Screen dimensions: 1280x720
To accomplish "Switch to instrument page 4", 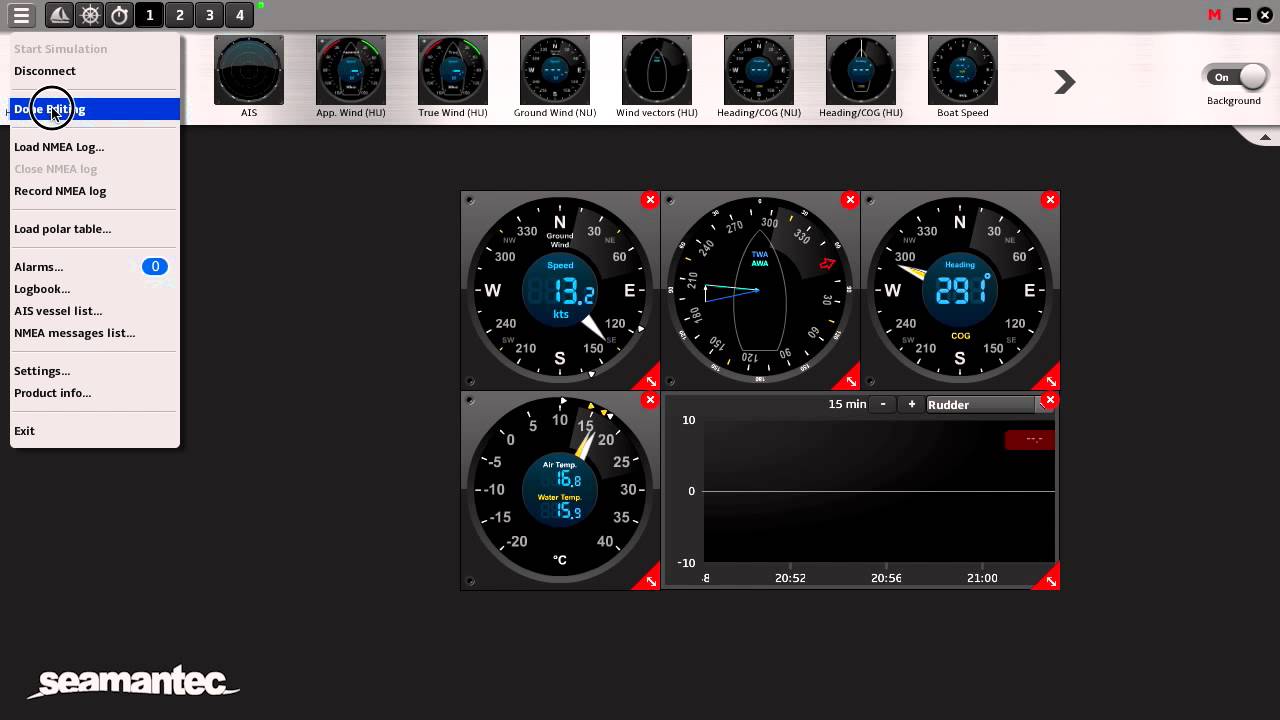I will (240, 15).
